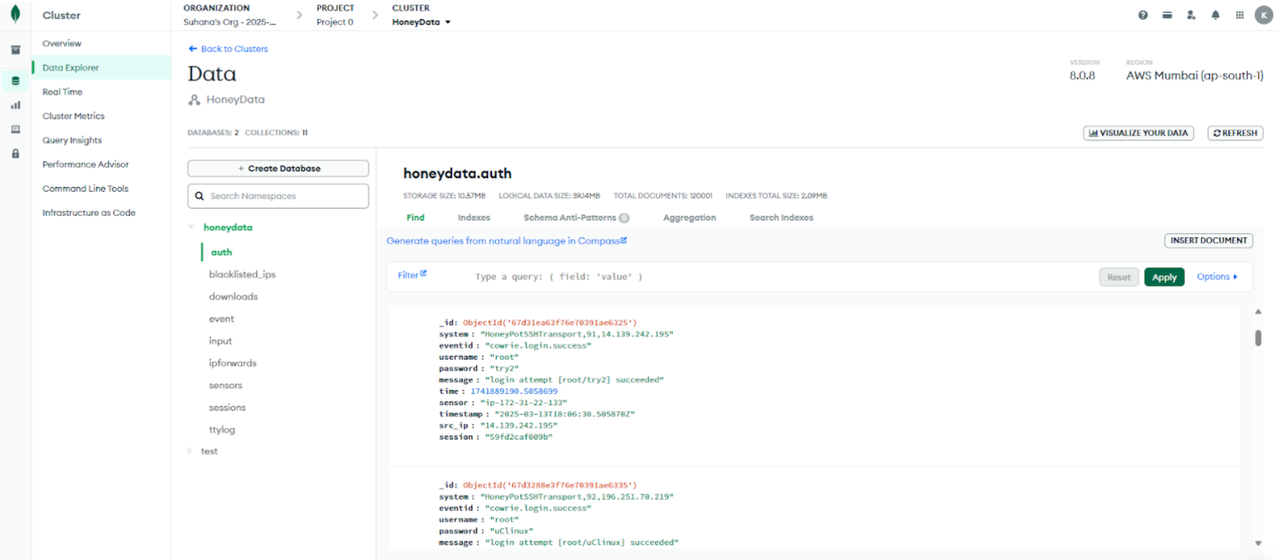Click the Filter link
This screenshot has width=1280, height=560.
[412, 275]
